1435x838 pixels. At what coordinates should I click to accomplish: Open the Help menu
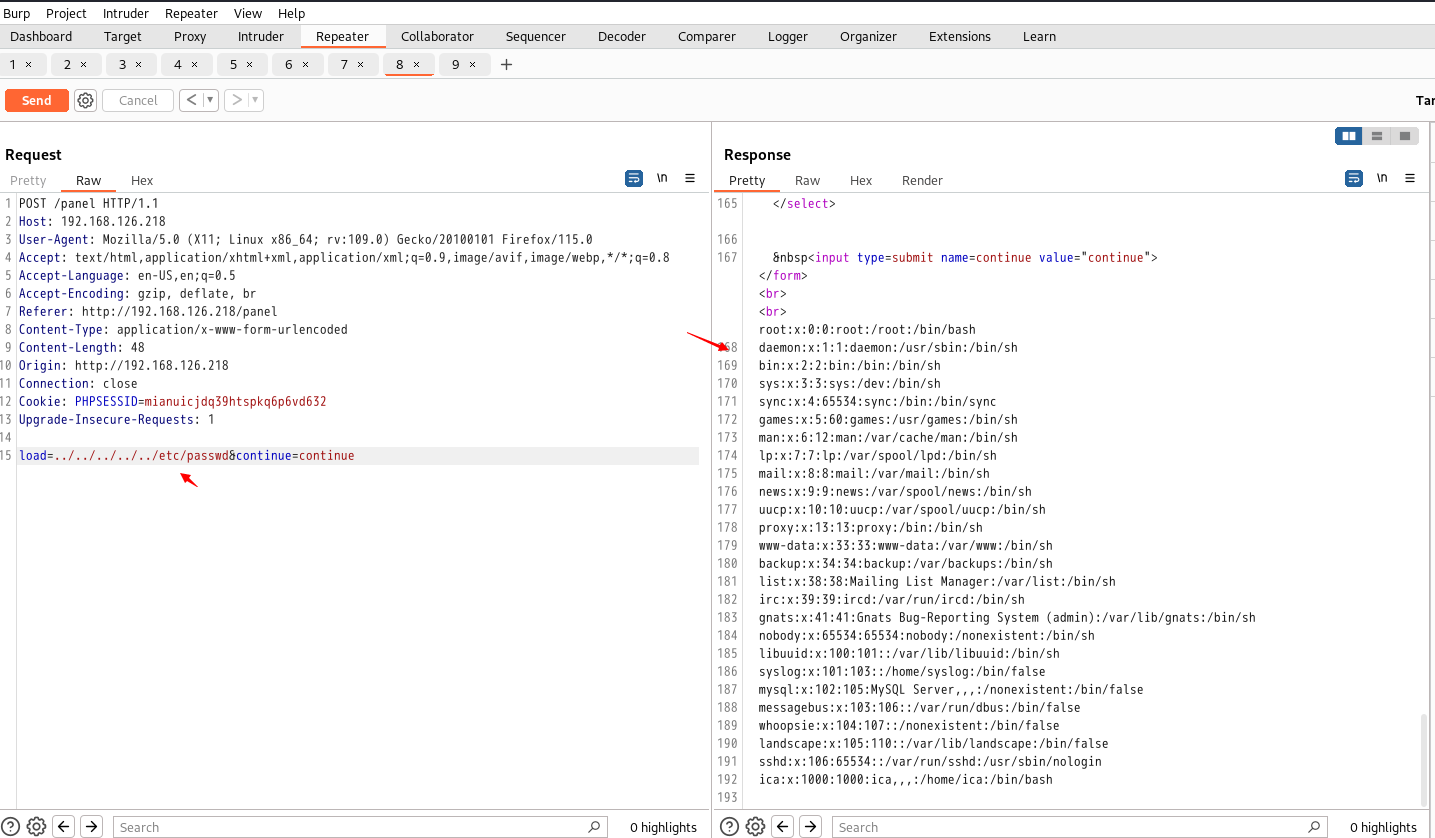292,13
